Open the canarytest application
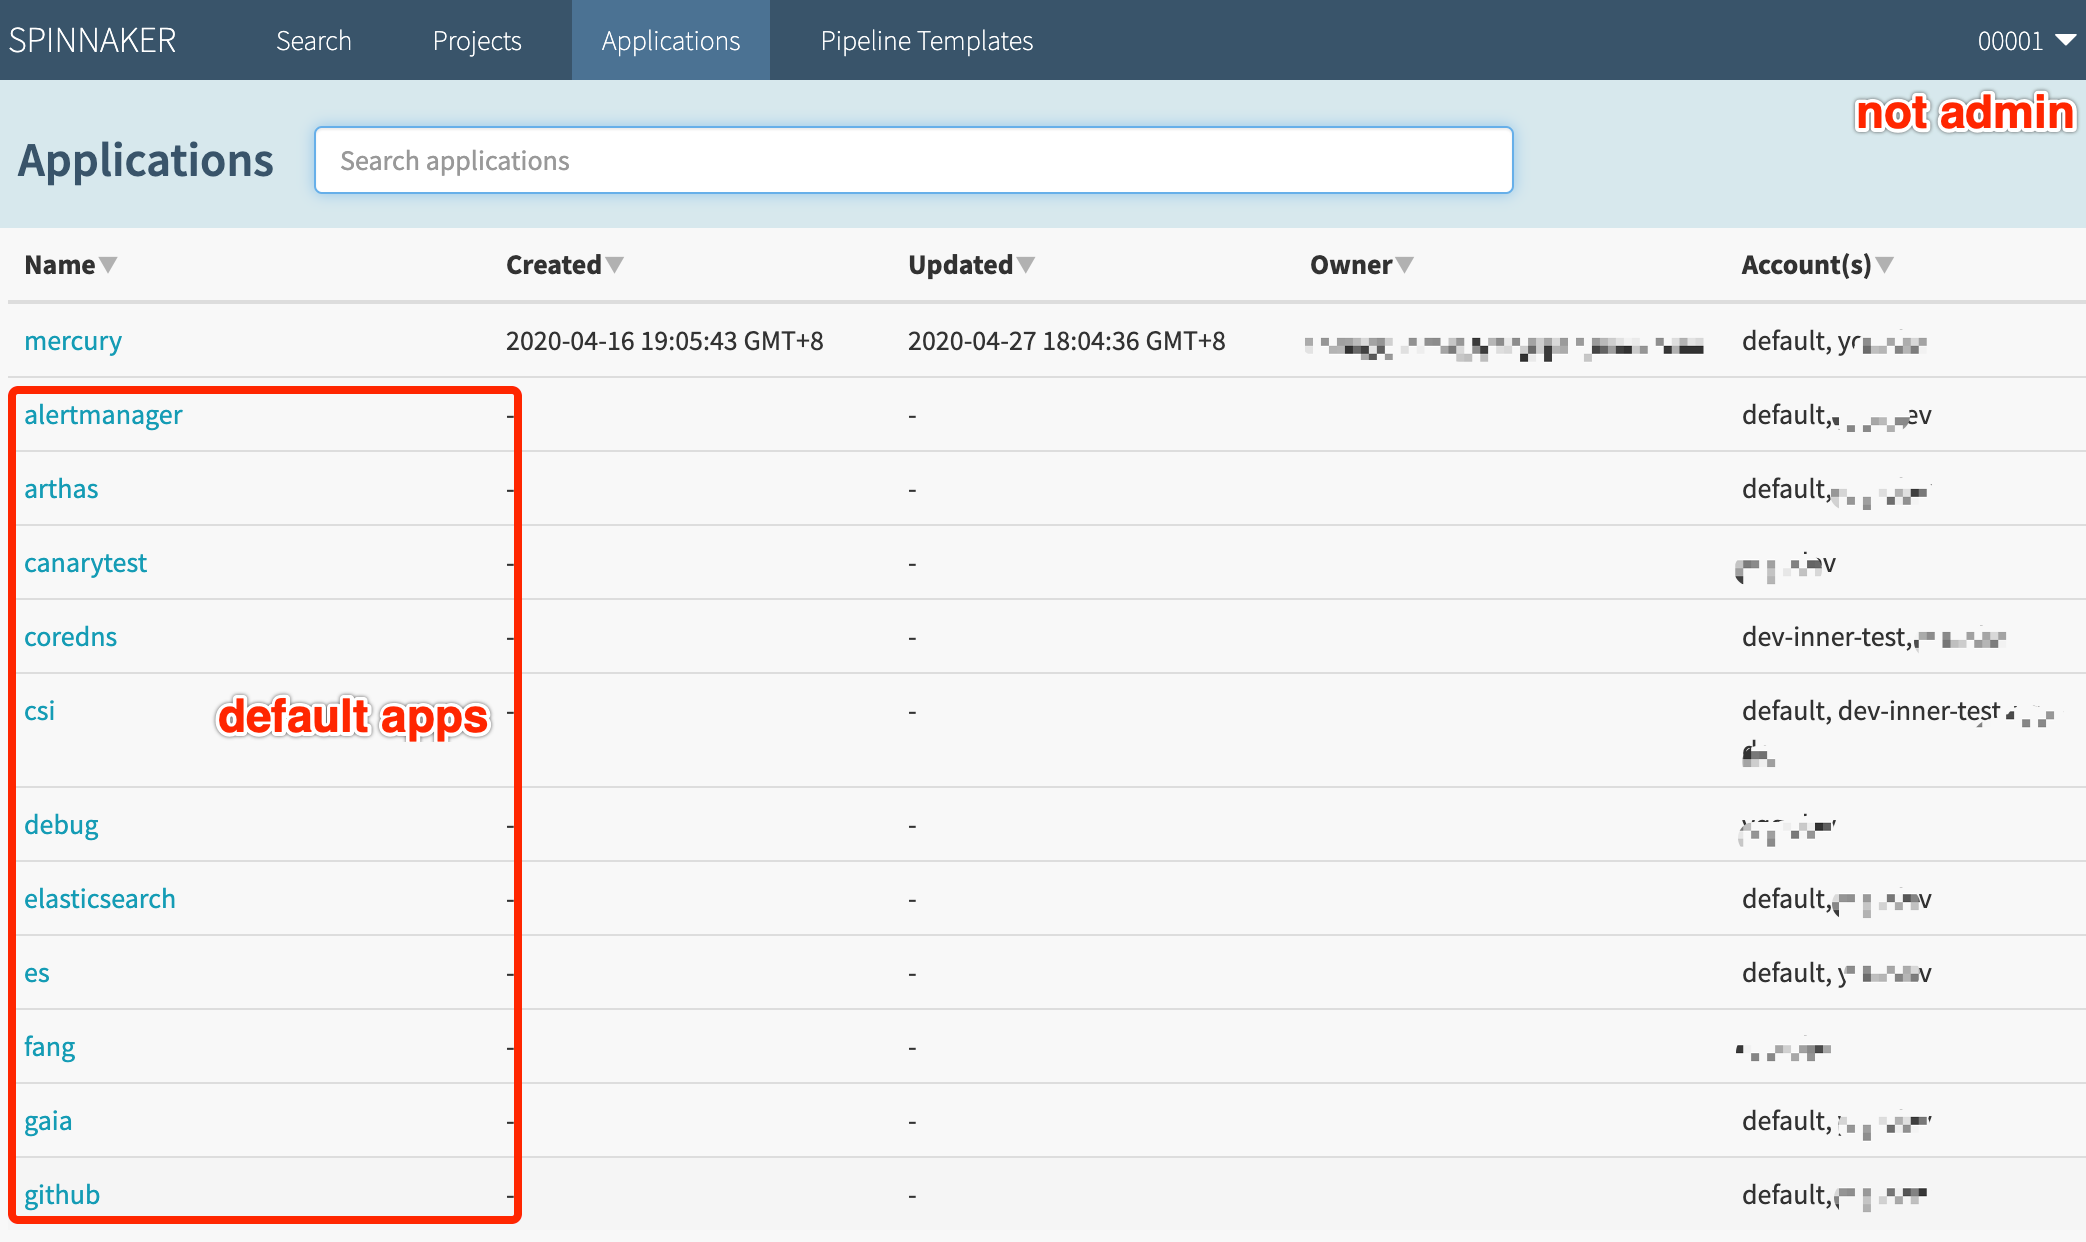This screenshot has height=1242, width=2086. point(85,562)
